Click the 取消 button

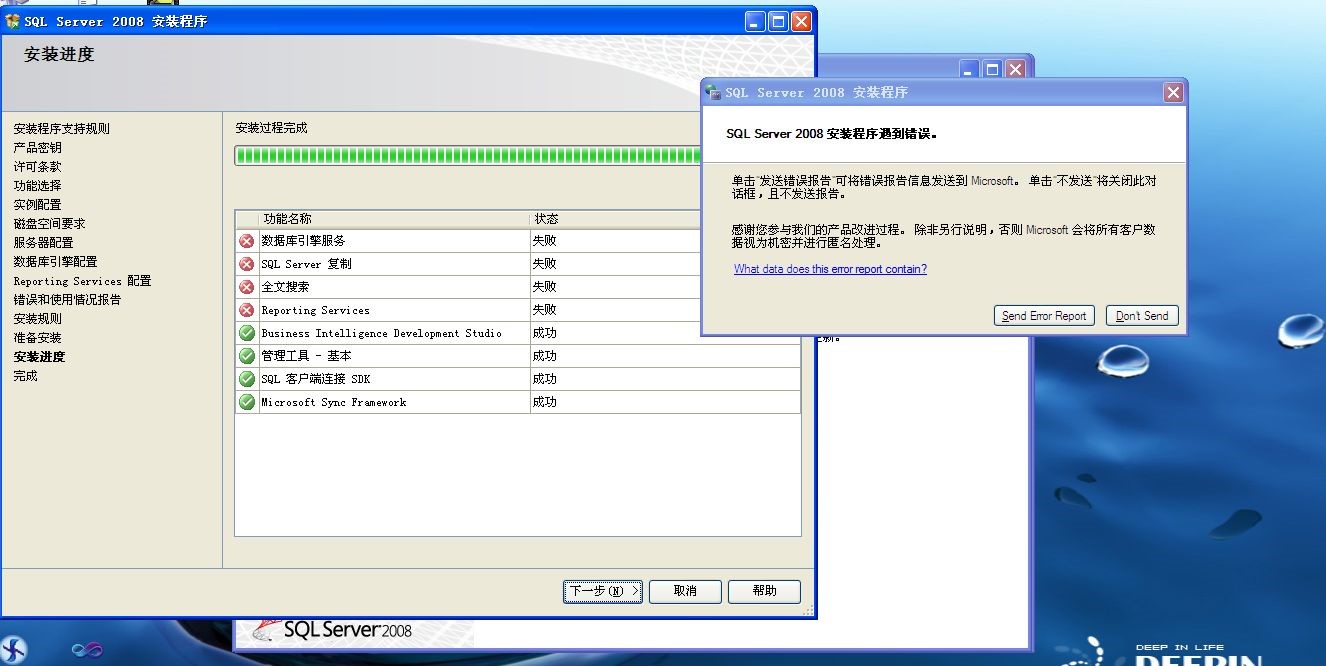[685, 591]
